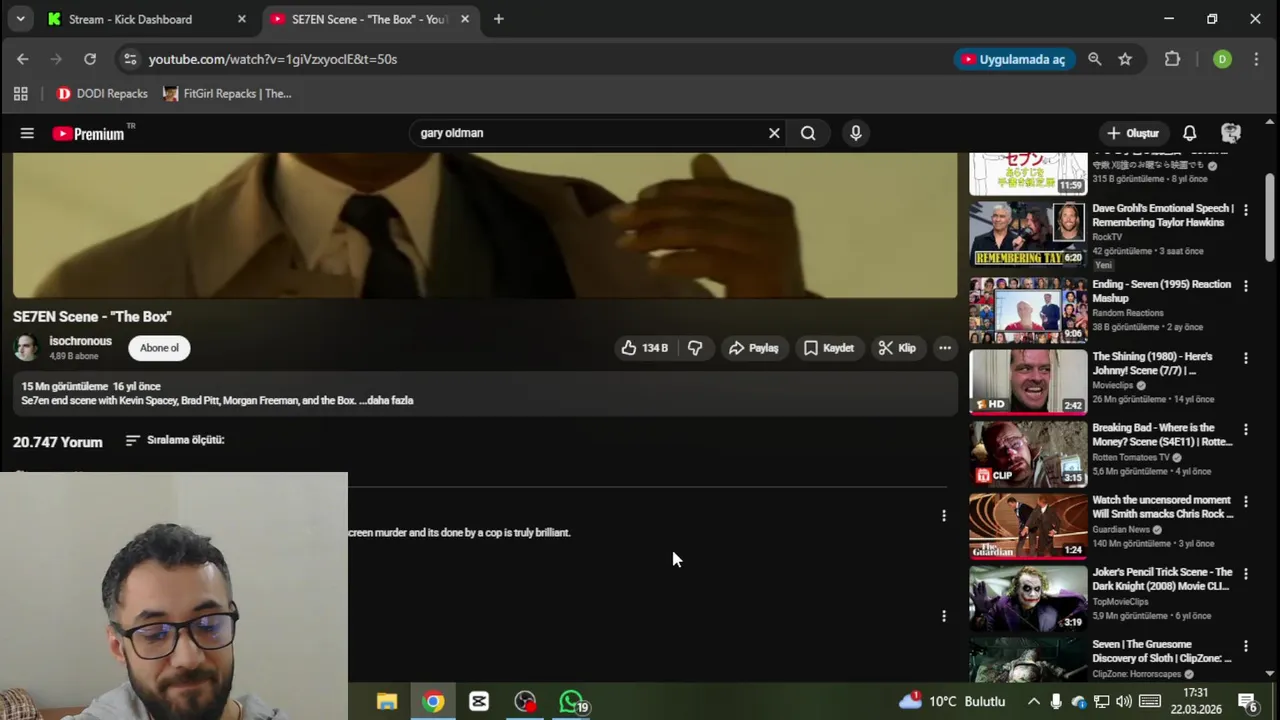Open the account avatar menu in YouTube
This screenshot has width=1280, height=720.
pyautogui.click(x=1231, y=133)
